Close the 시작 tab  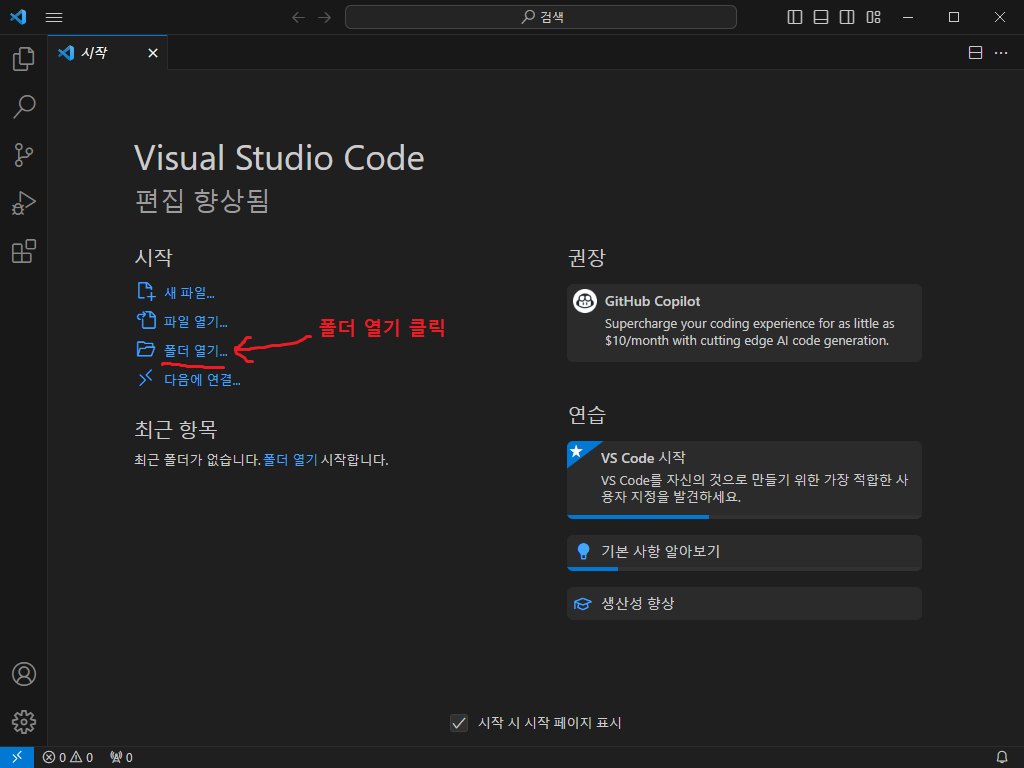pos(153,53)
